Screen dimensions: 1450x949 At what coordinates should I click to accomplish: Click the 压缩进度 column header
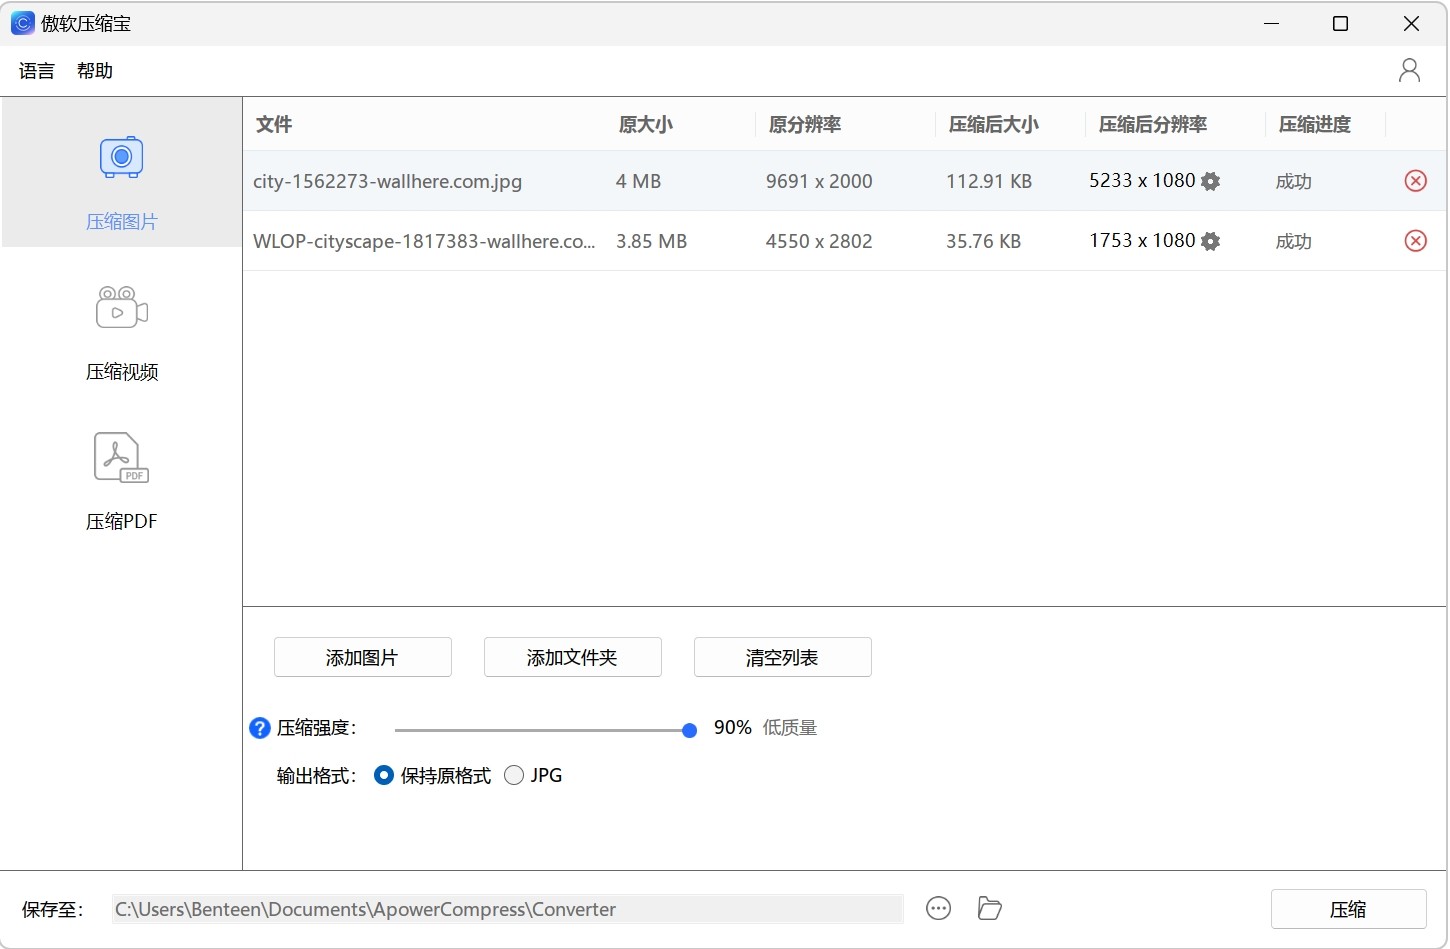click(x=1315, y=124)
